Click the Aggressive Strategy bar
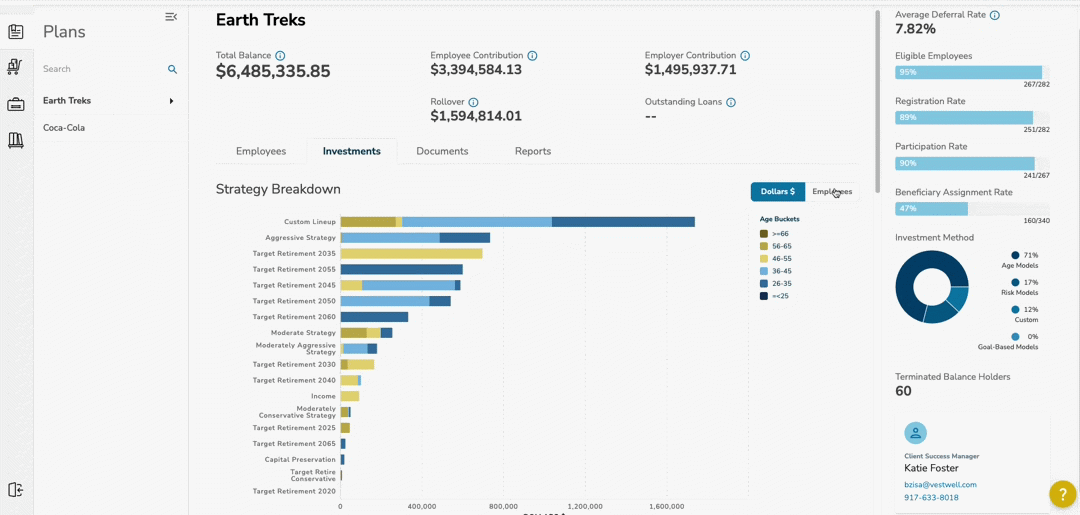 click(415, 238)
